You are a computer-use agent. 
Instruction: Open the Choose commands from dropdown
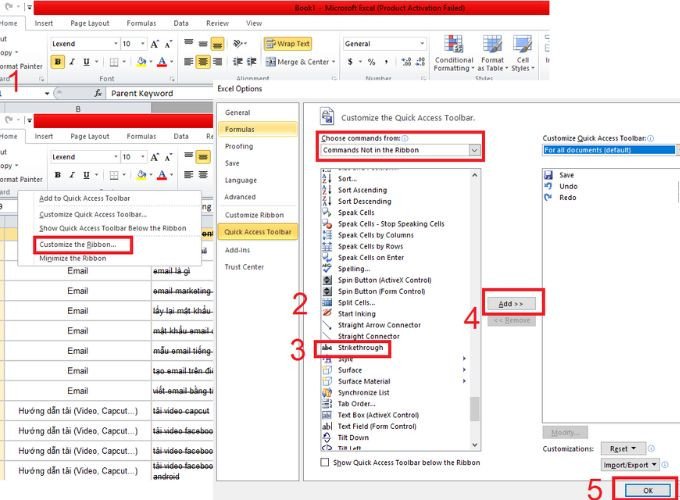[x=474, y=150]
